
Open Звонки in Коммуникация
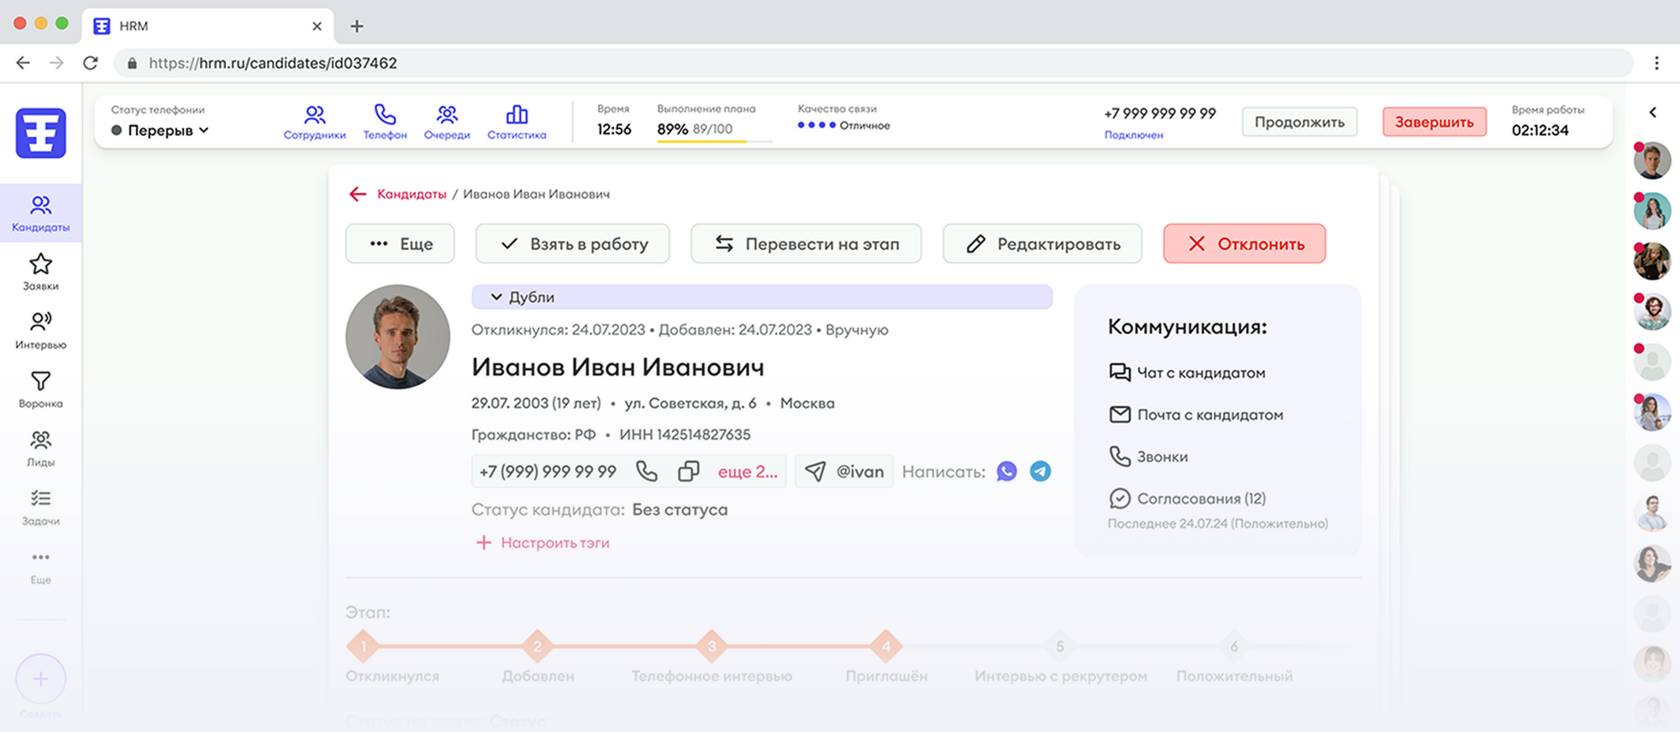[1148, 457]
